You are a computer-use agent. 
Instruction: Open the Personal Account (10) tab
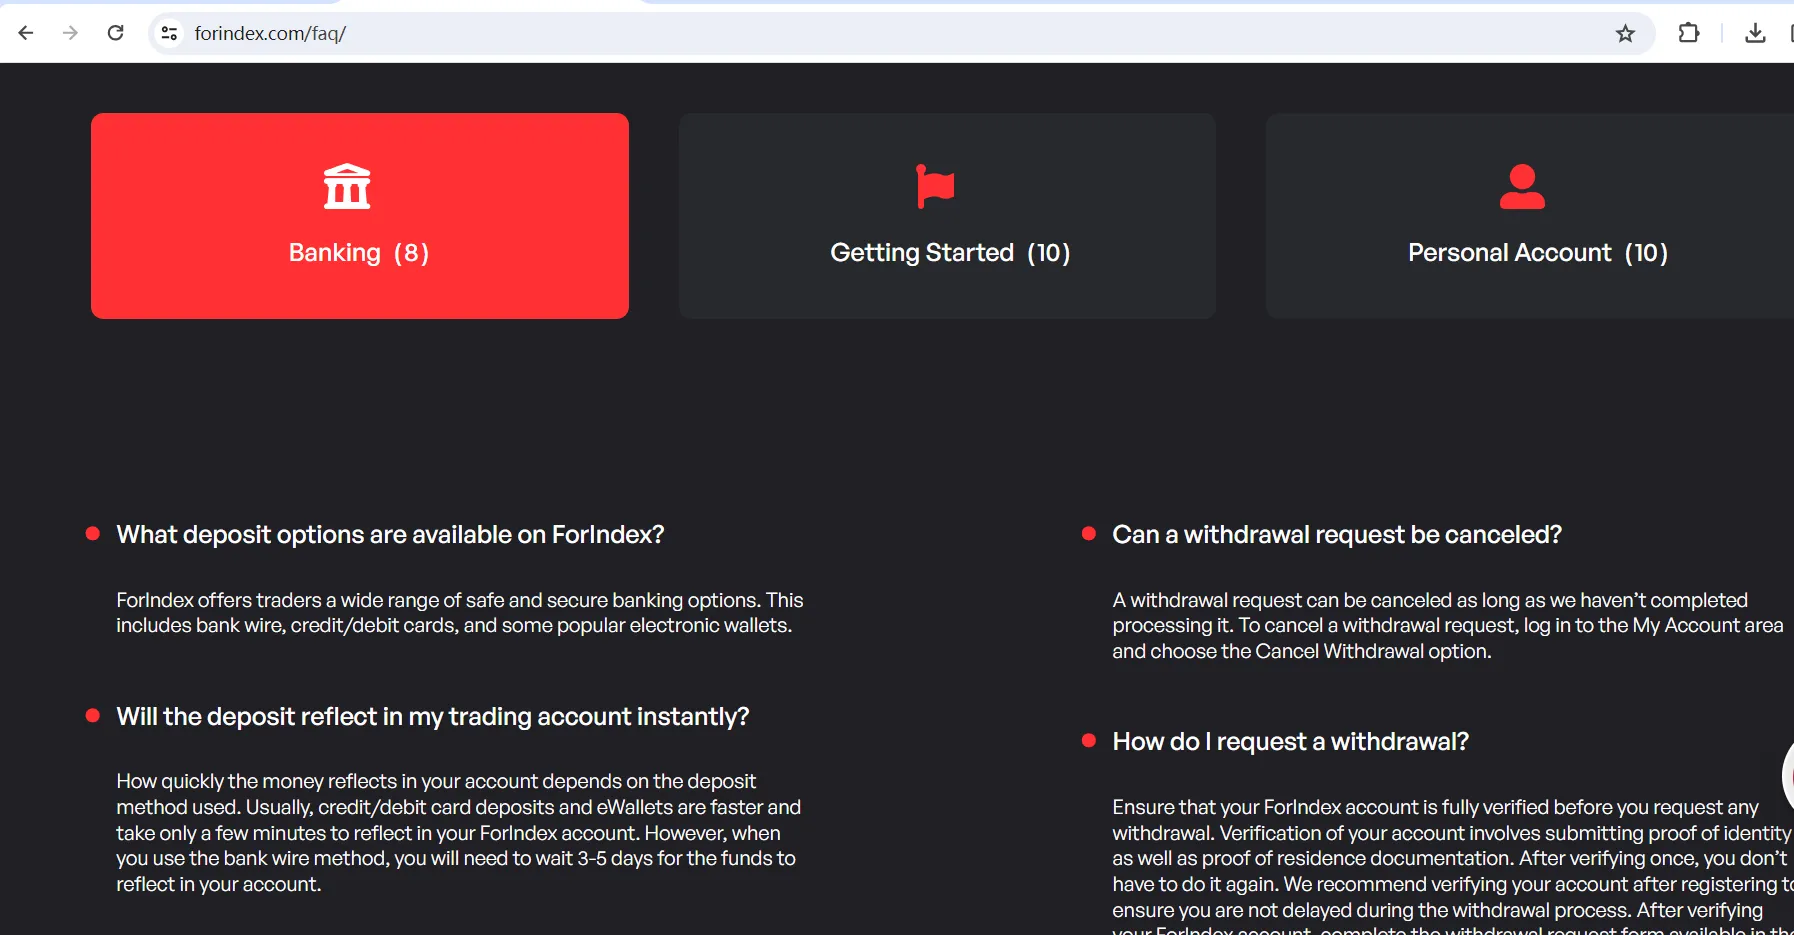(x=1530, y=216)
